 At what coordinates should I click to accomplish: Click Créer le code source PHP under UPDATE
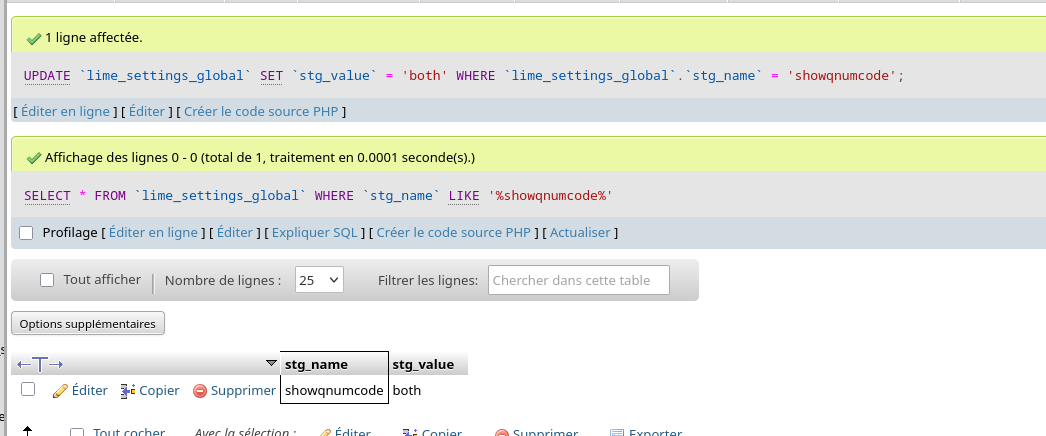point(261,112)
